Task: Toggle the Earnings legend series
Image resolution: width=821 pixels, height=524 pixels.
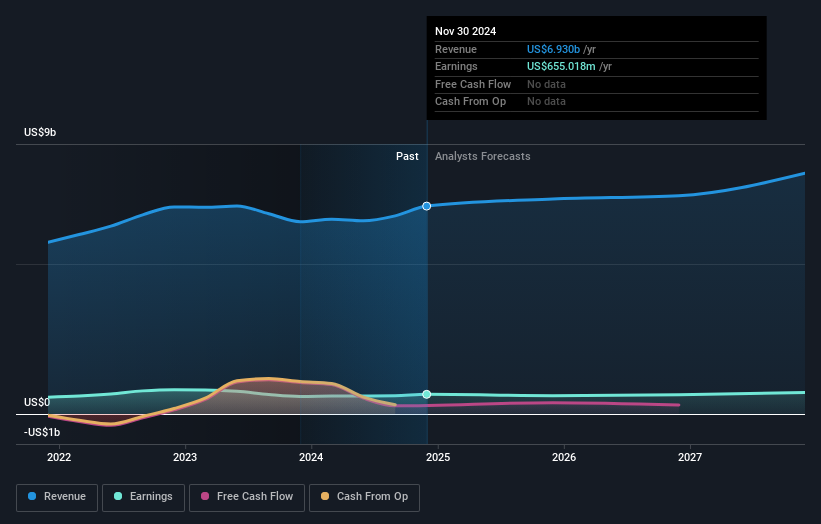Action: click(x=143, y=497)
